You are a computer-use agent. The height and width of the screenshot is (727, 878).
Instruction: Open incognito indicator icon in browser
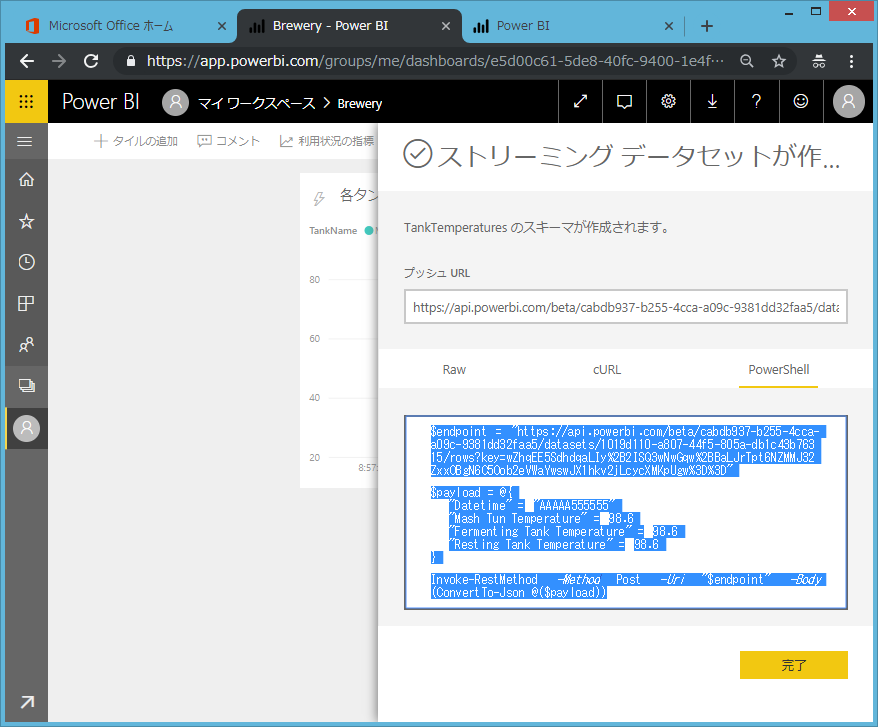pos(819,61)
